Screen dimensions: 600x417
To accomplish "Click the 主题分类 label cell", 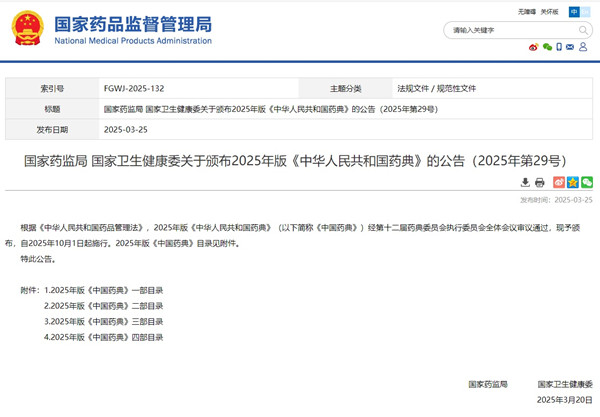I will coord(346,89).
